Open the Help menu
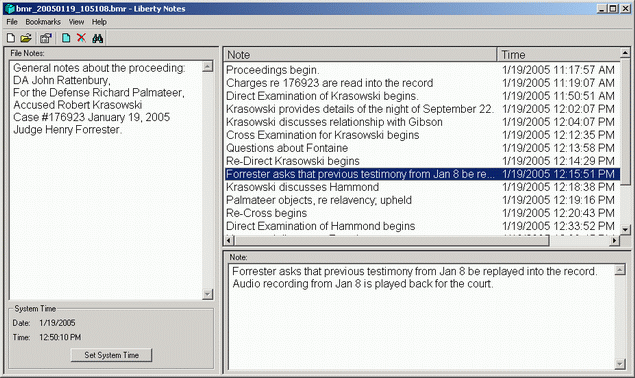The height and width of the screenshot is (378, 635). [99, 22]
